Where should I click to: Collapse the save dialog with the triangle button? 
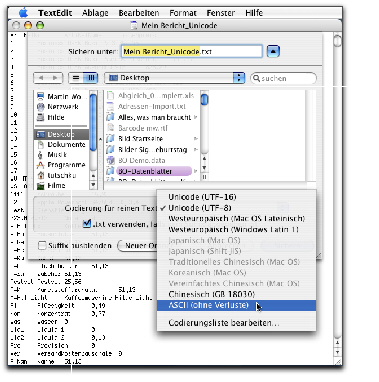click(x=273, y=51)
